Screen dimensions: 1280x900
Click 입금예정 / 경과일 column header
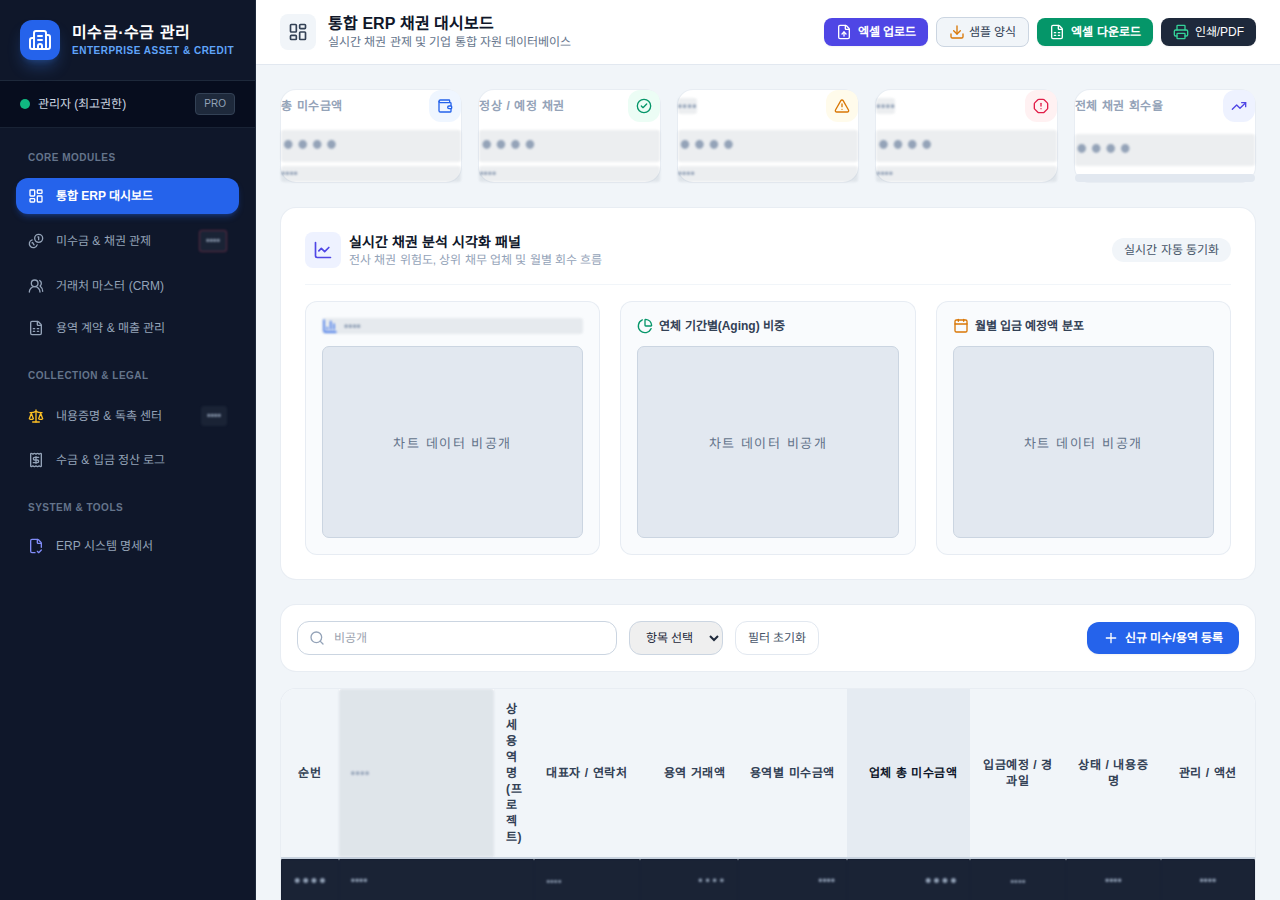click(1018, 773)
